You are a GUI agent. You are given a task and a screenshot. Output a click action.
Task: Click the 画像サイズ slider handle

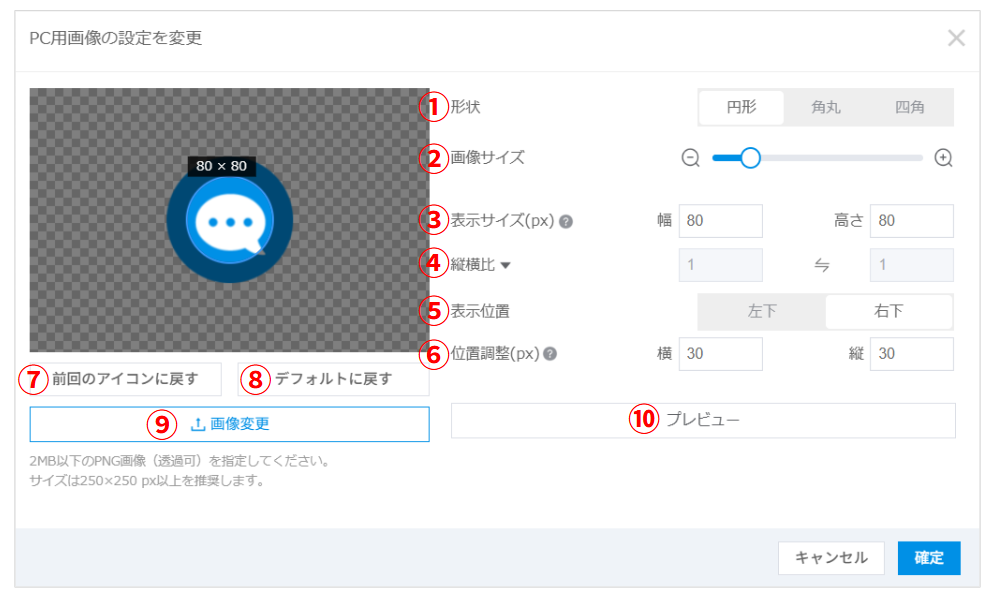(x=750, y=158)
